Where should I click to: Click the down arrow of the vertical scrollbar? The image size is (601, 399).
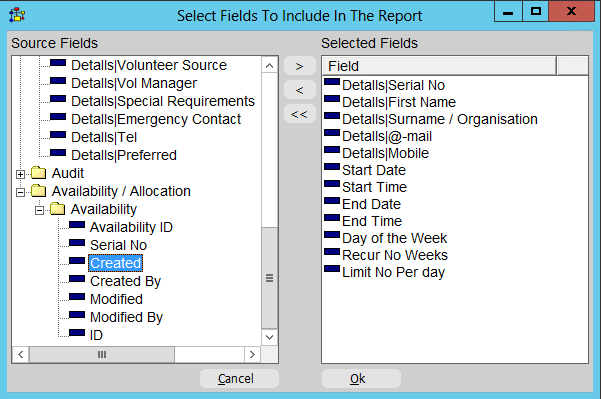[x=269, y=337]
